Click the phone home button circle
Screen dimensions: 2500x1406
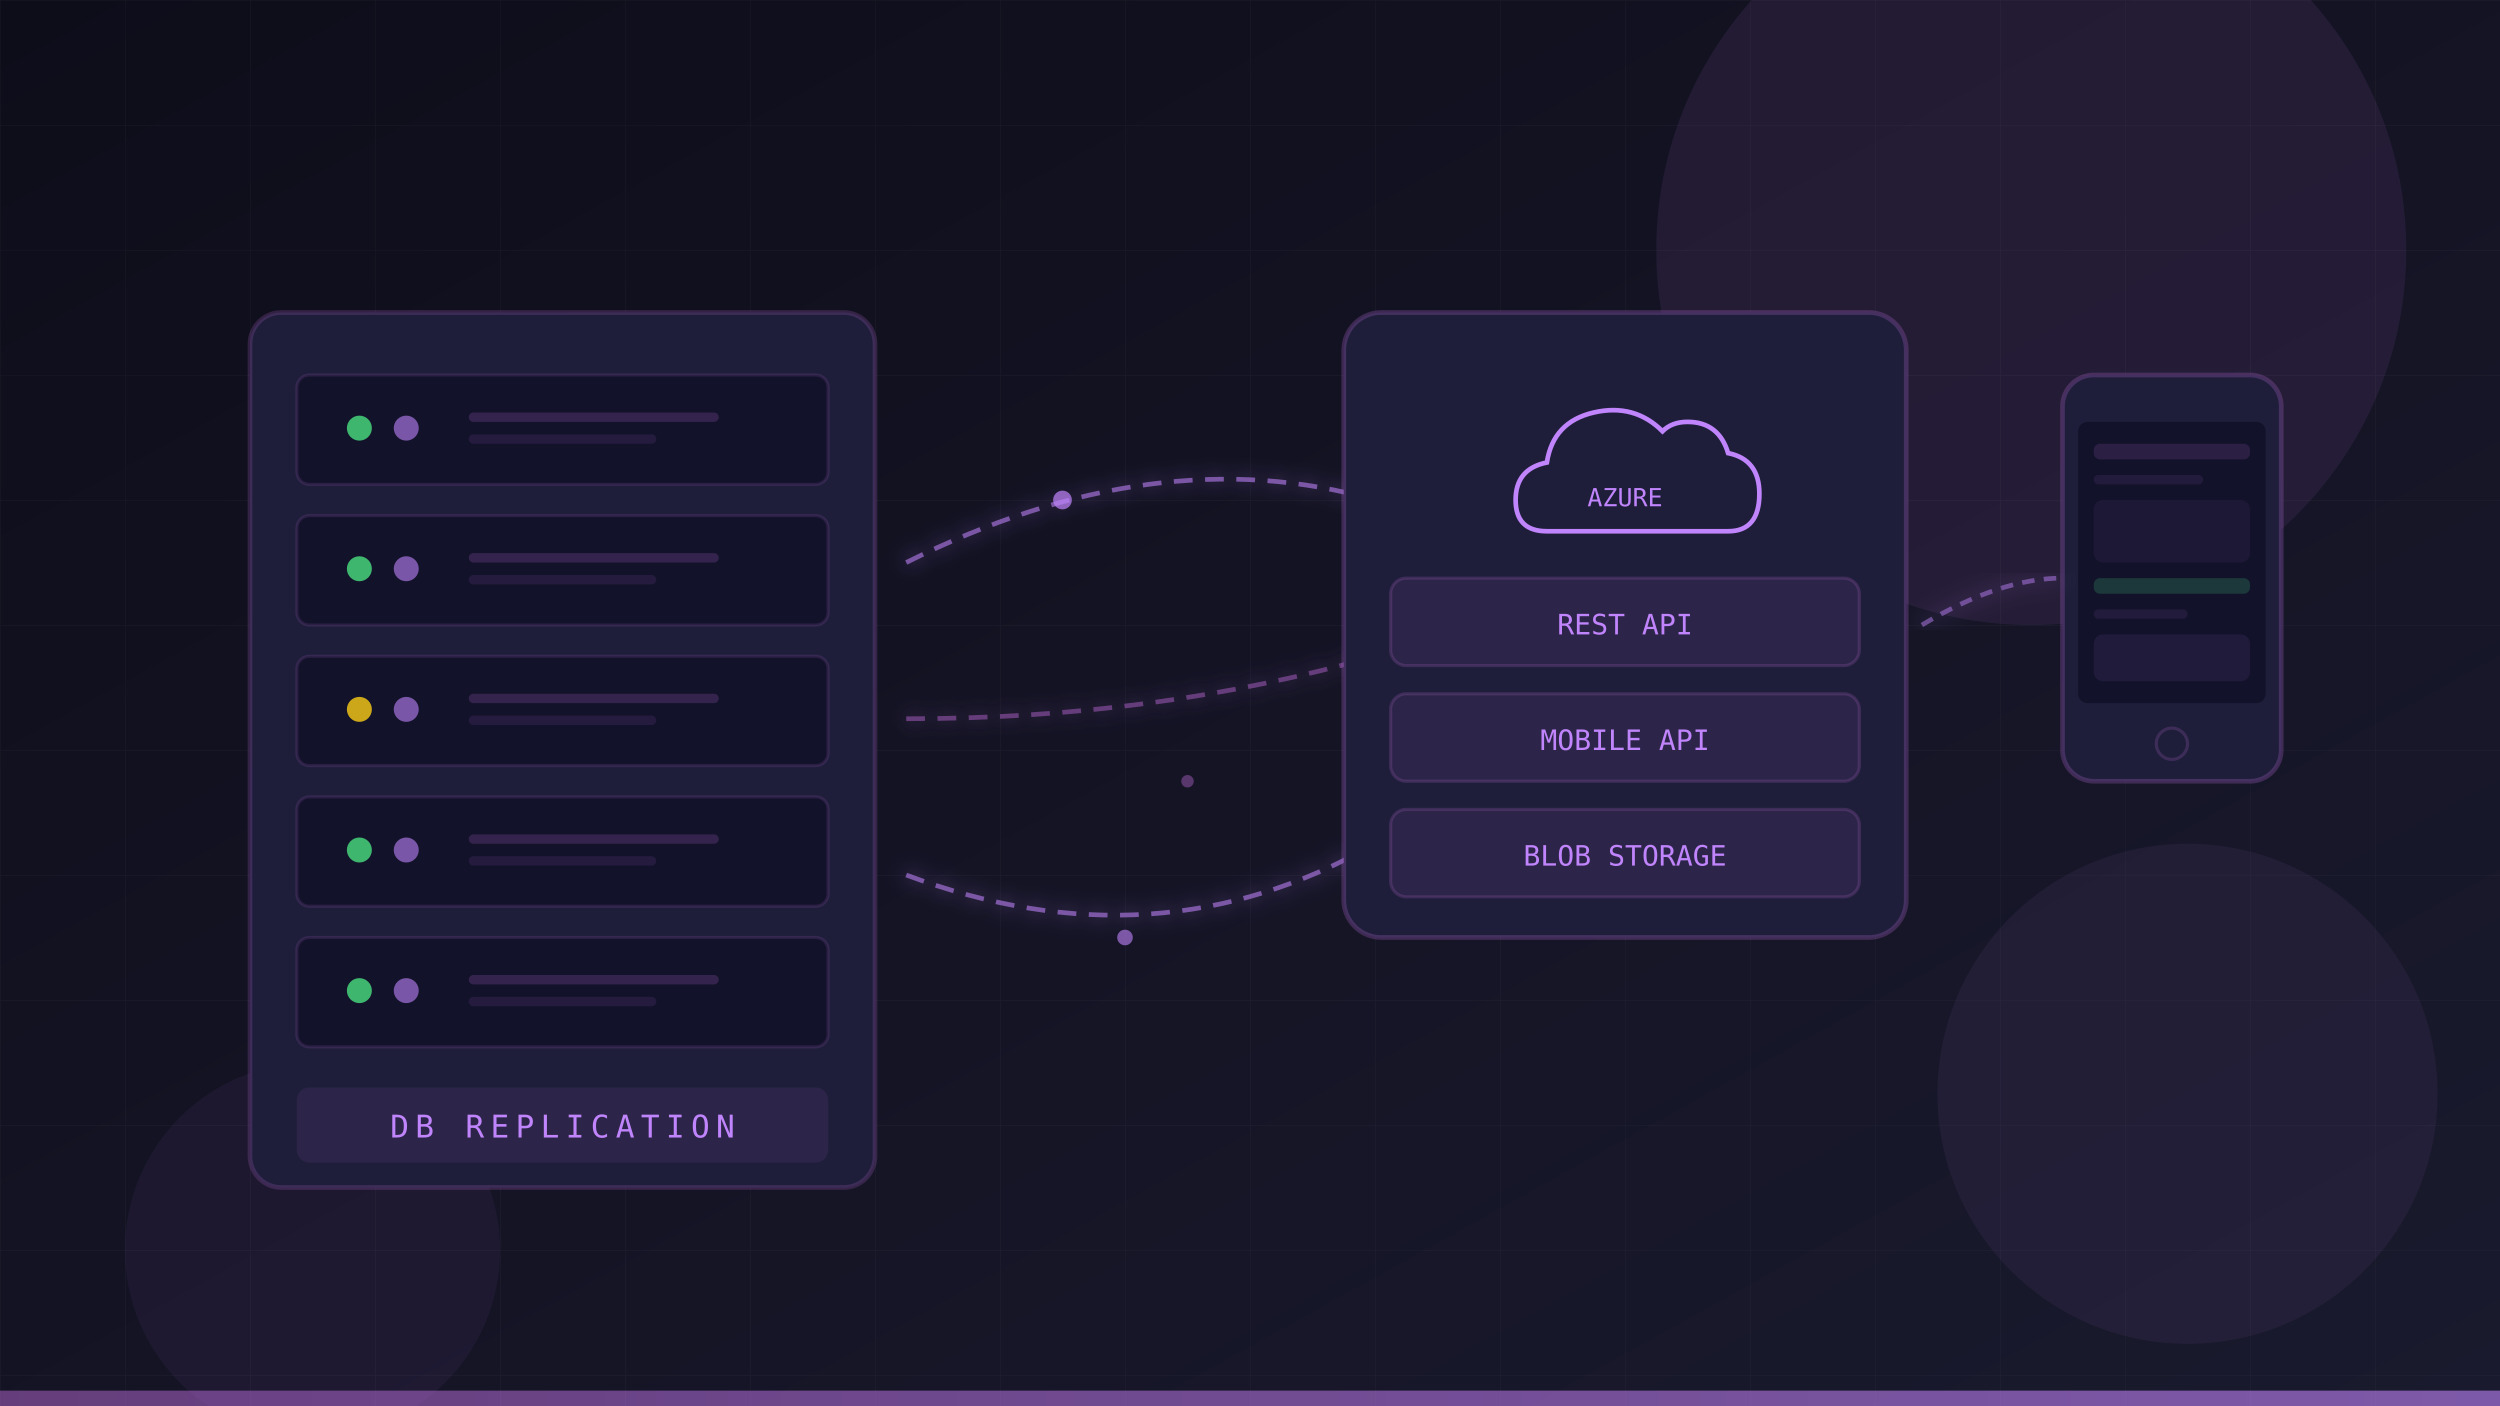tap(2171, 743)
